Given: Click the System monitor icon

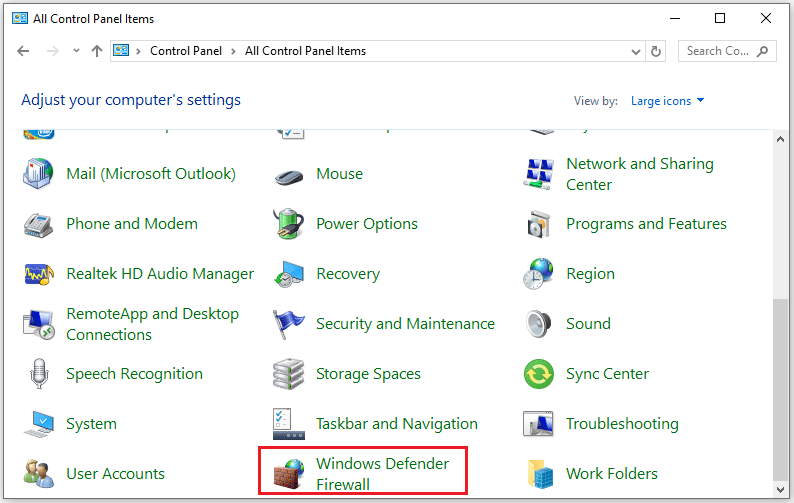Looking at the screenshot, I should click(x=38, y=424).
